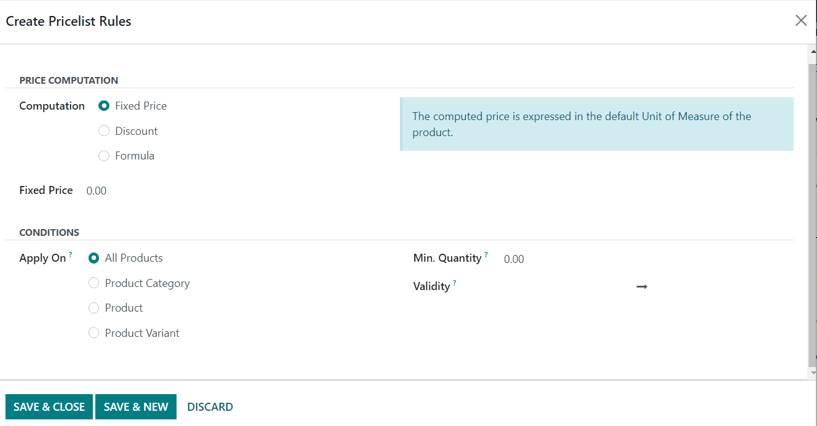Choose the Product apply-on option
Viewport: 817px width, 426px height.
coord(94,308)
